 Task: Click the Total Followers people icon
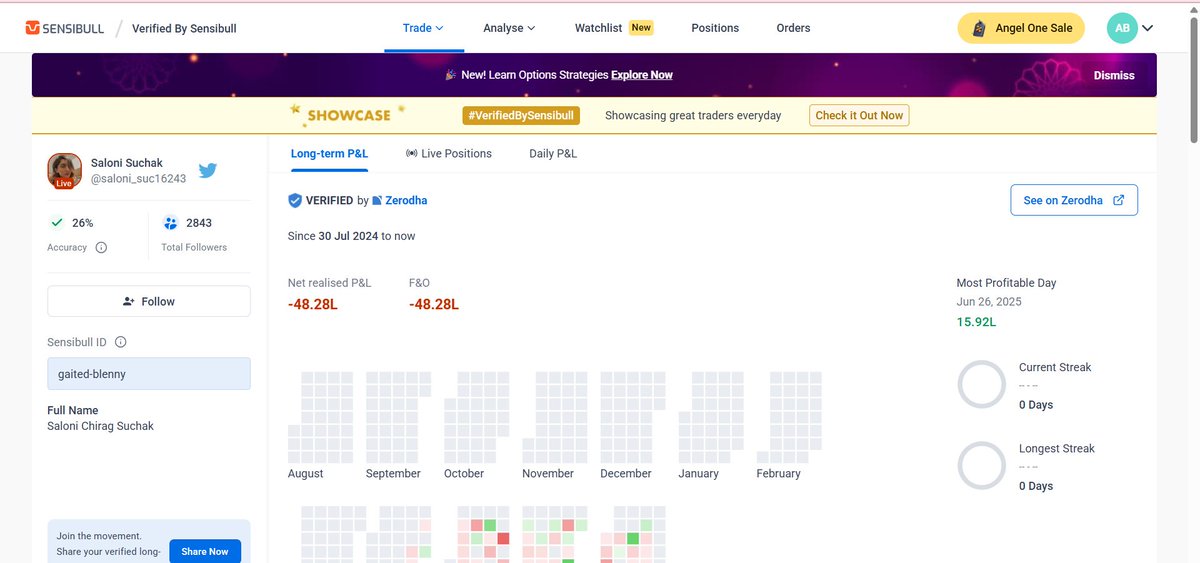point(170,223)
